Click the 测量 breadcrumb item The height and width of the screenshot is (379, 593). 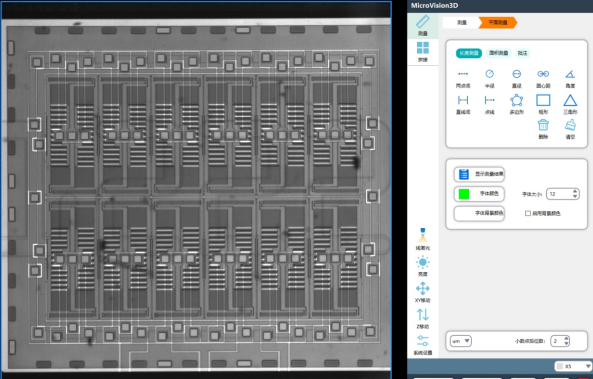point(462,23)
